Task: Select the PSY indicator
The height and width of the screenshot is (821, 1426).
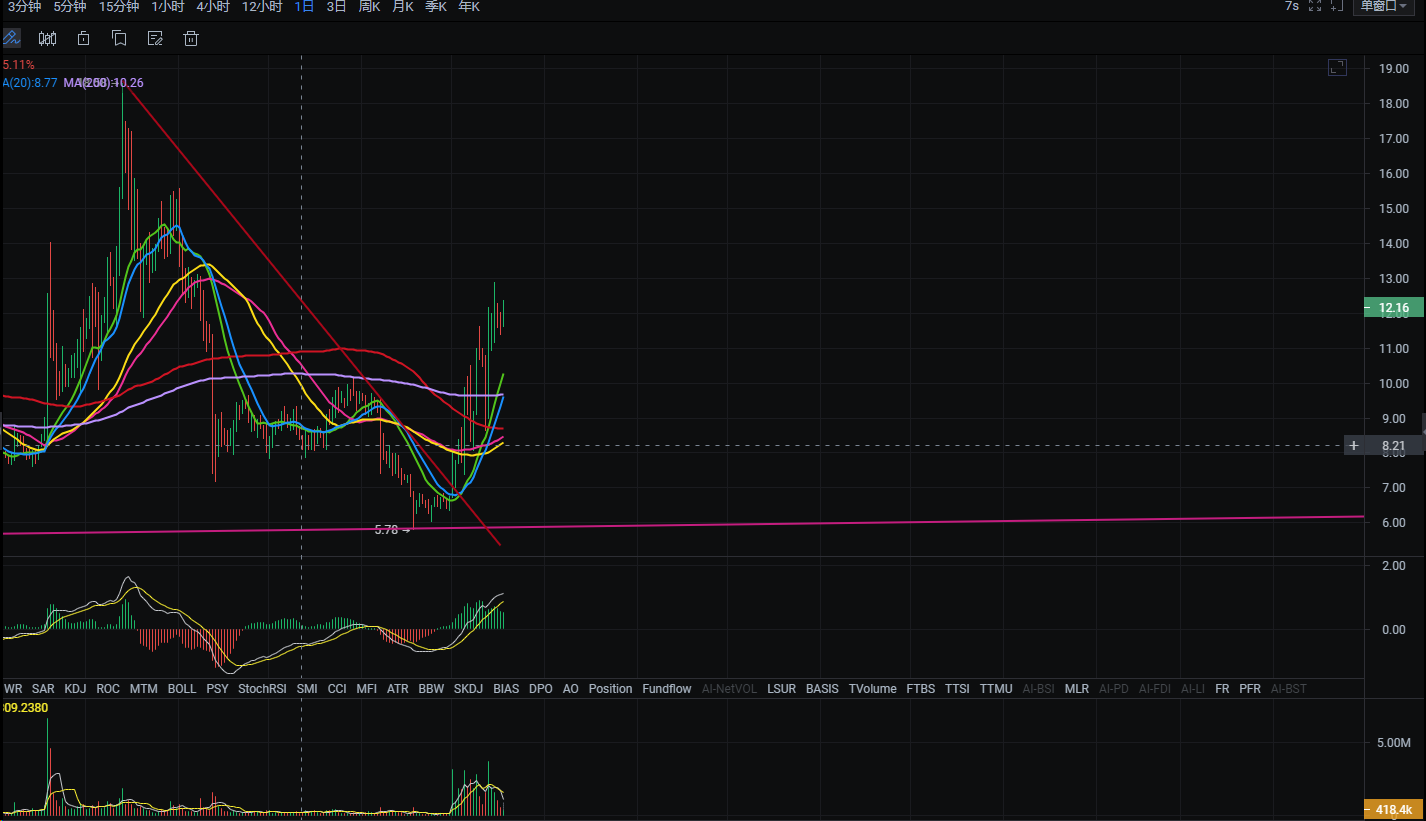Action: [x=217, y=689]
